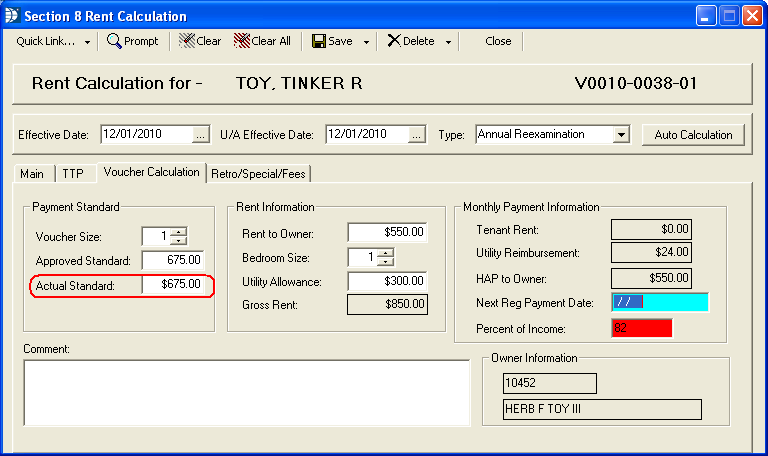
Task: Click the Section 8 app title icon
Action: click(12, 16)
